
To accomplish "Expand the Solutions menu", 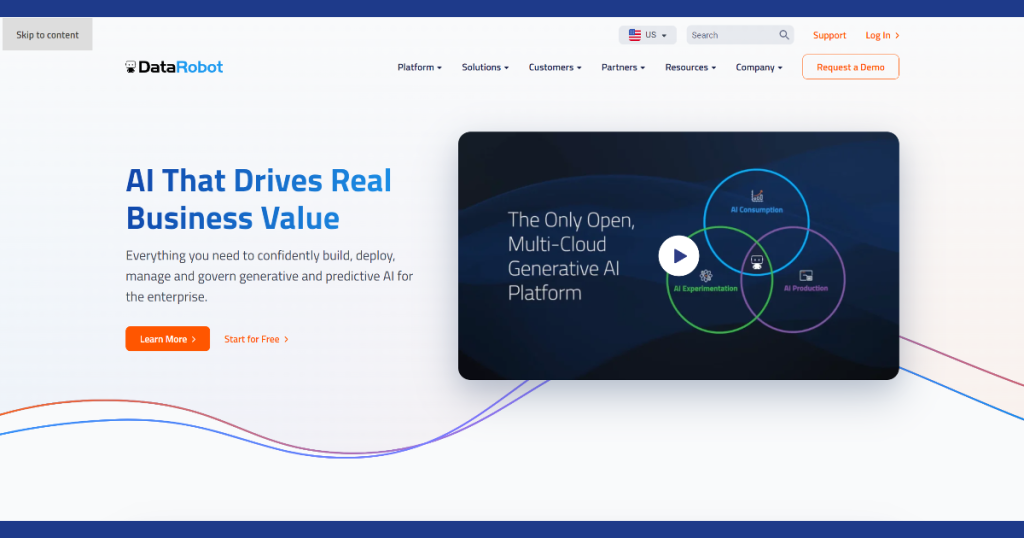I will coord(485,67).
